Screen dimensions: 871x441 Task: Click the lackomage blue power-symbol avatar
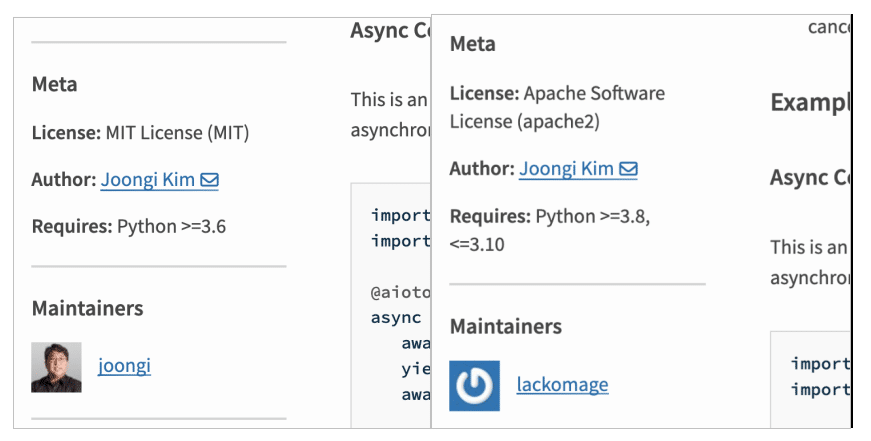click(x=474, y=385)
